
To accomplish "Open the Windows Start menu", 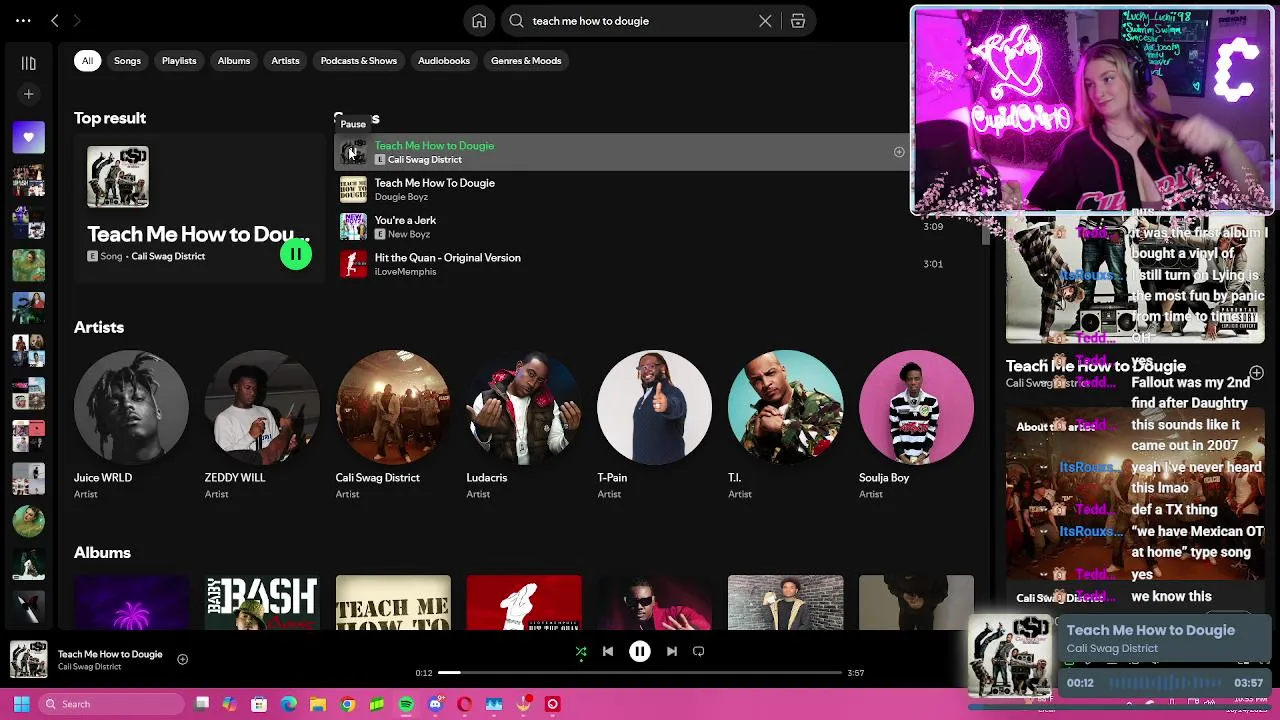I will pos(21,704).
